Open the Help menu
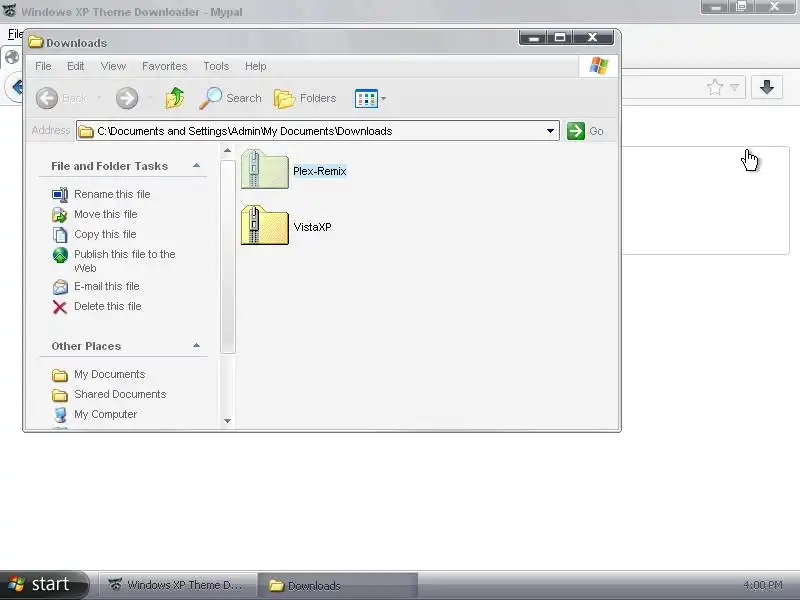This screenshot has height=600, width=800. click(x=256, y=66)
